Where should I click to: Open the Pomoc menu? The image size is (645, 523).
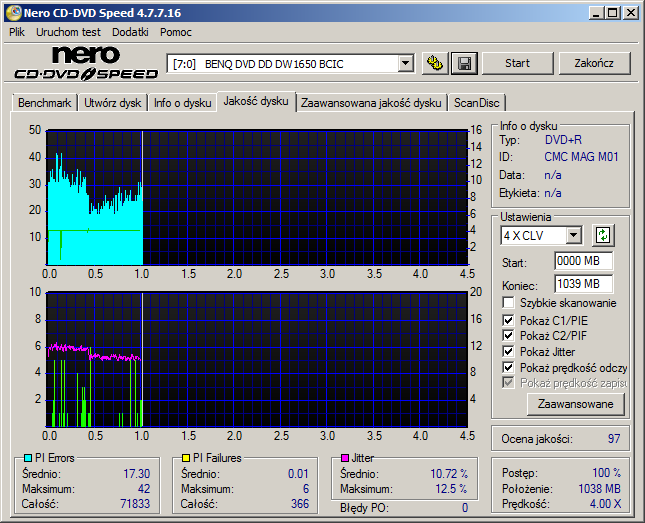[x=176, y=32]
